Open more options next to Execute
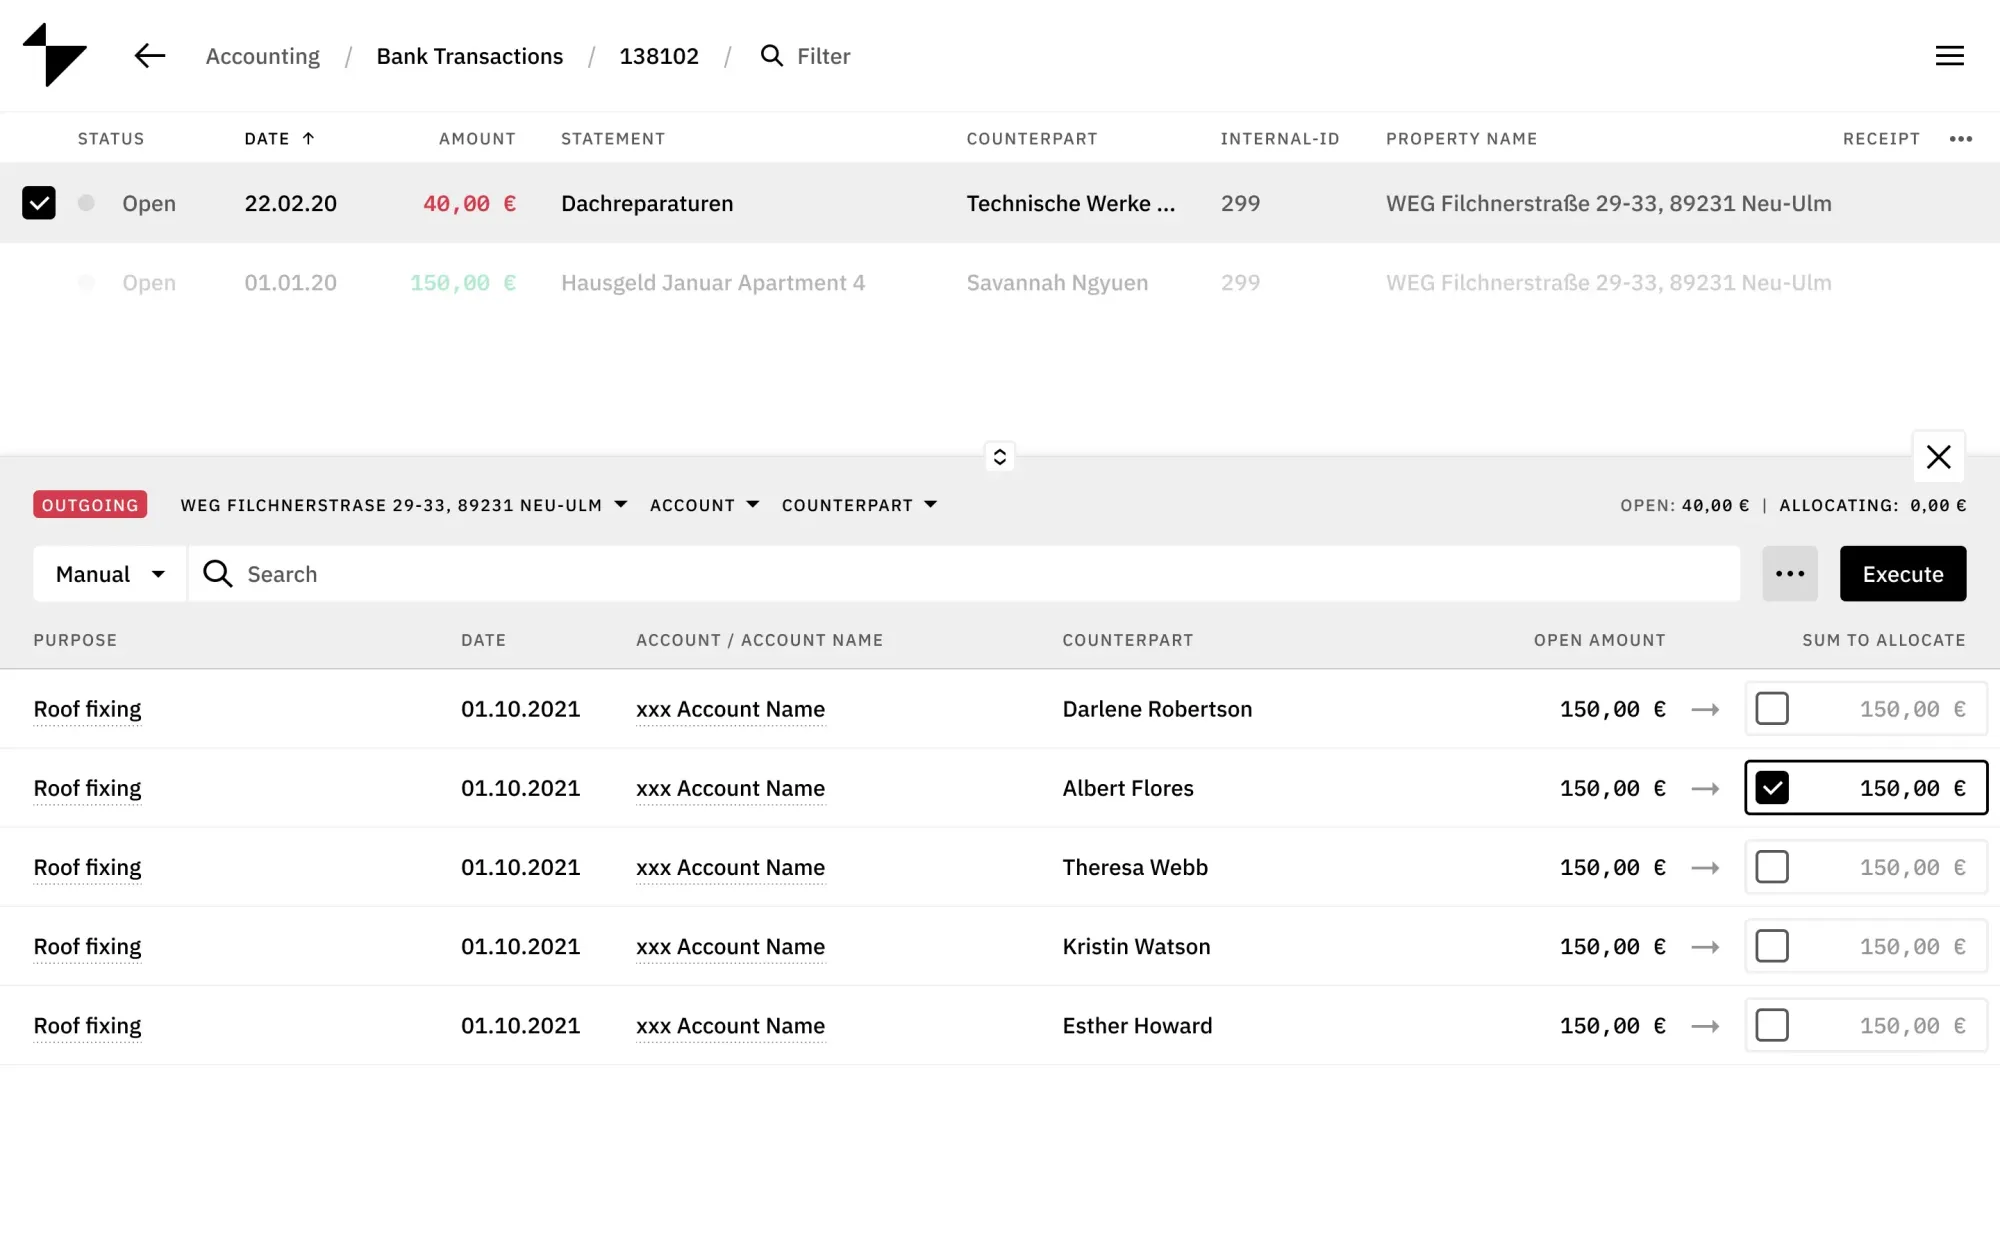Viewport: 2000px width, 1250px height. pyautogui.click(x=1789, y=574)
